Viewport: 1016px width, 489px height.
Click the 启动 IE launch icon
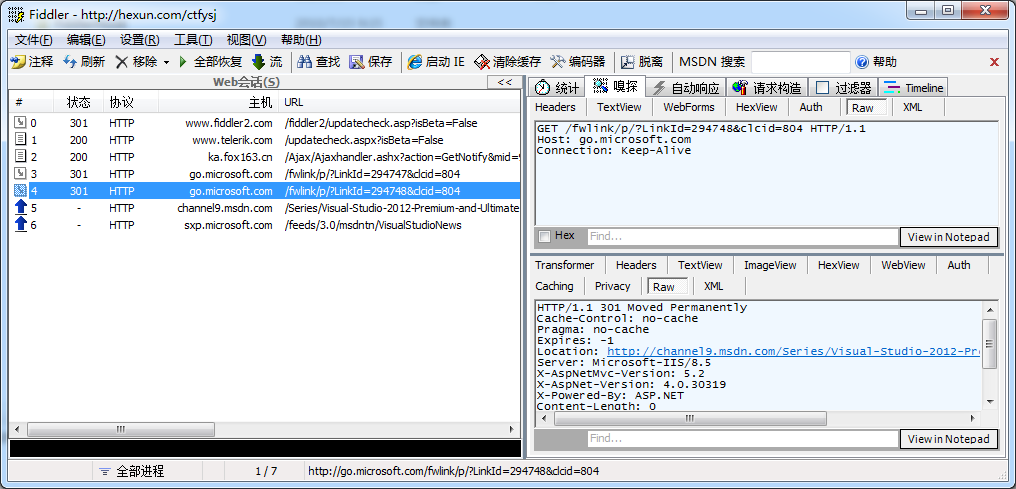[415, 62]
